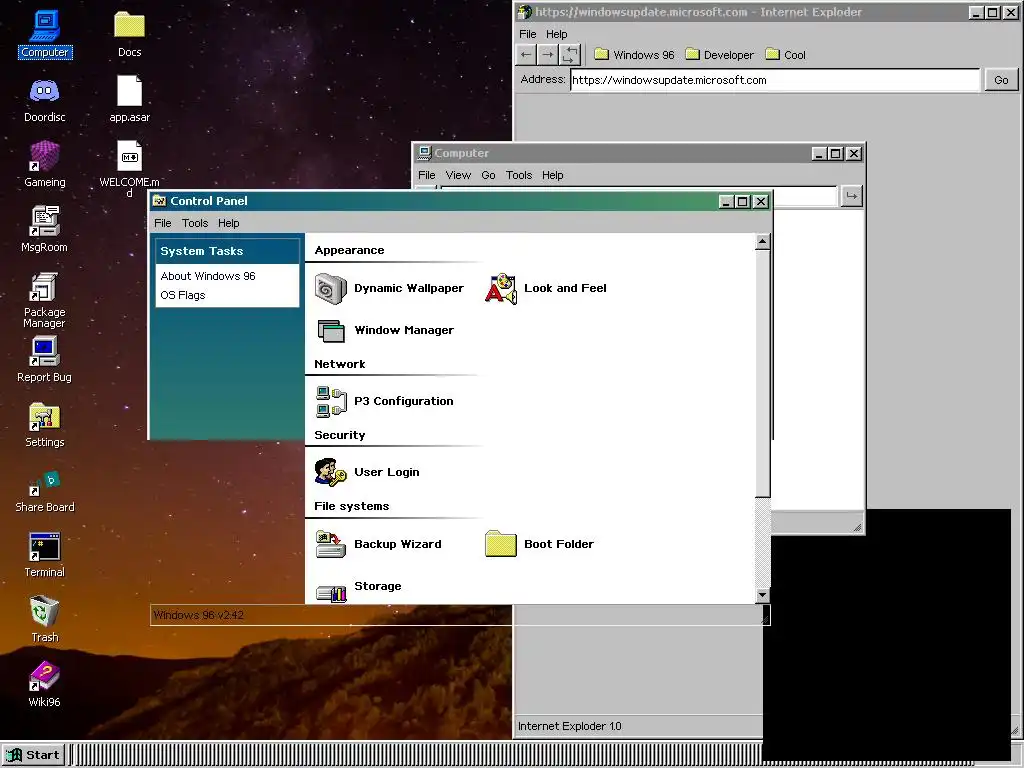
Task: Click the Start button
Action: (x=33, y=755)
